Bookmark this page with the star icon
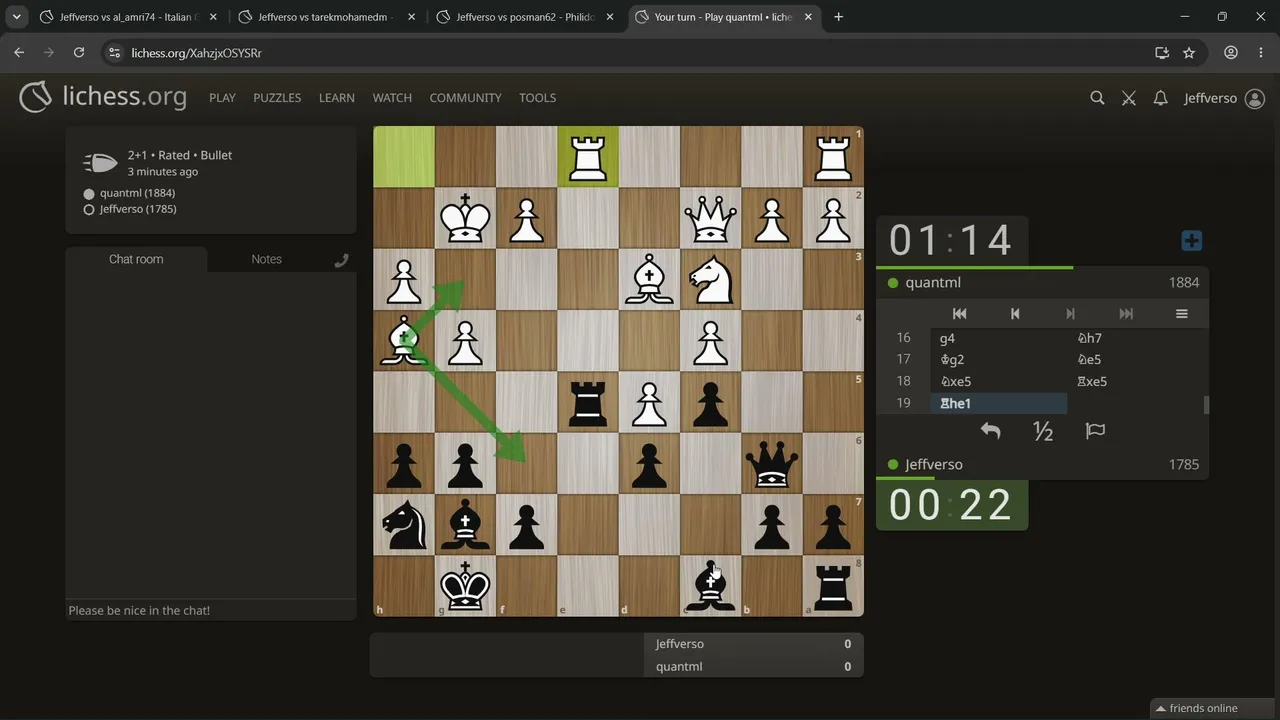Screen dimensions: 1280x720 click(x=1189, y=53)
